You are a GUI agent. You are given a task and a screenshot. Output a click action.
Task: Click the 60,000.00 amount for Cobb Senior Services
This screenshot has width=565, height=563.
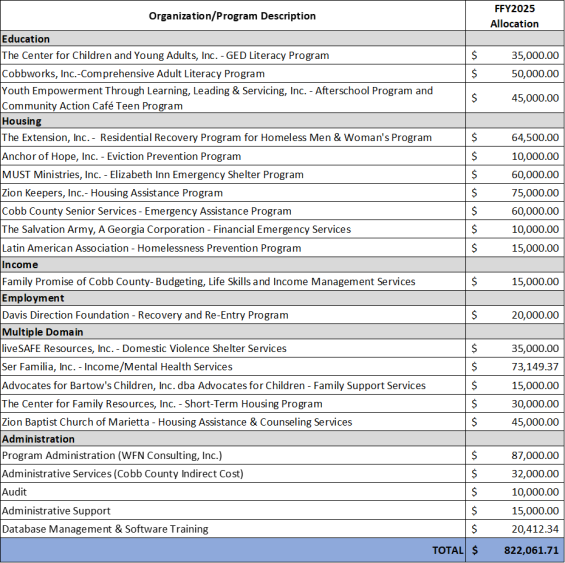coord(535,211)
